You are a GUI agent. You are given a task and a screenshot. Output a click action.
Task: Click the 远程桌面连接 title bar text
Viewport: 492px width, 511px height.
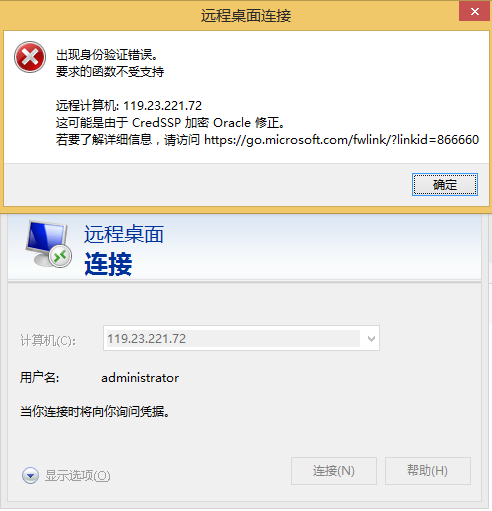point(246,16)
